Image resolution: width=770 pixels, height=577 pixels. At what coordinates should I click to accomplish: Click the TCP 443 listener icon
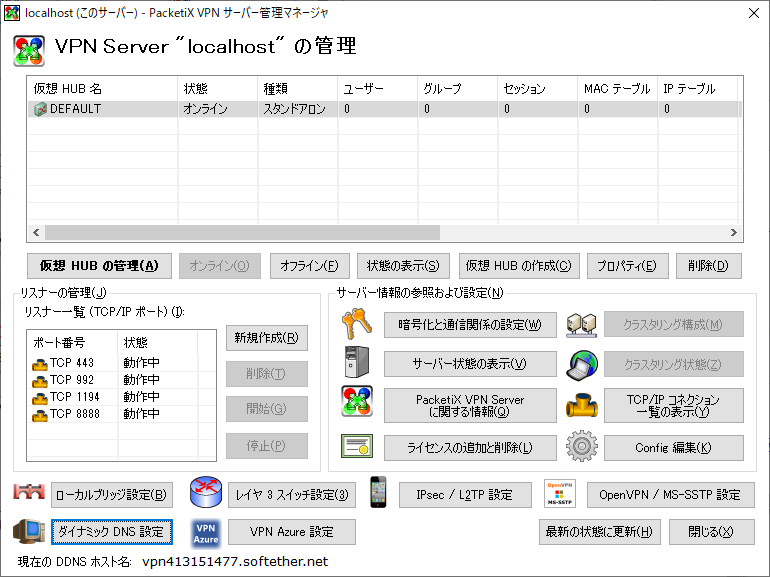pos(40,364)
